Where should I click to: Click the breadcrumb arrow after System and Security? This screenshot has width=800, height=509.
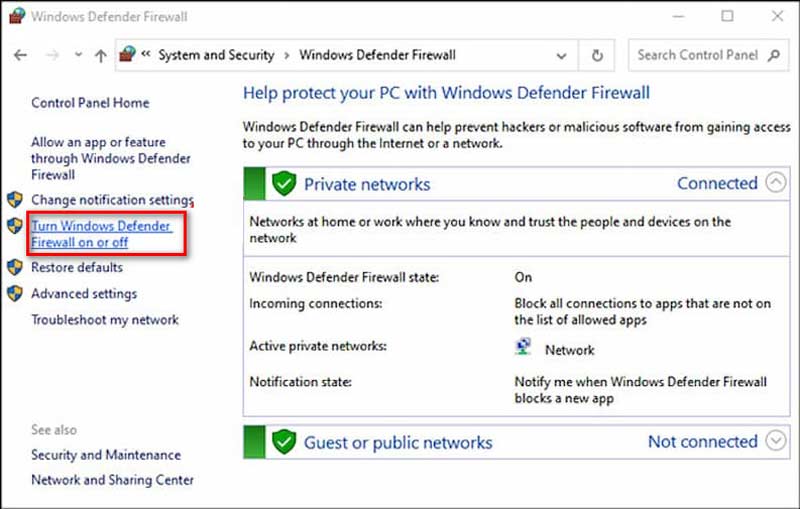click(x=287, y=55)
